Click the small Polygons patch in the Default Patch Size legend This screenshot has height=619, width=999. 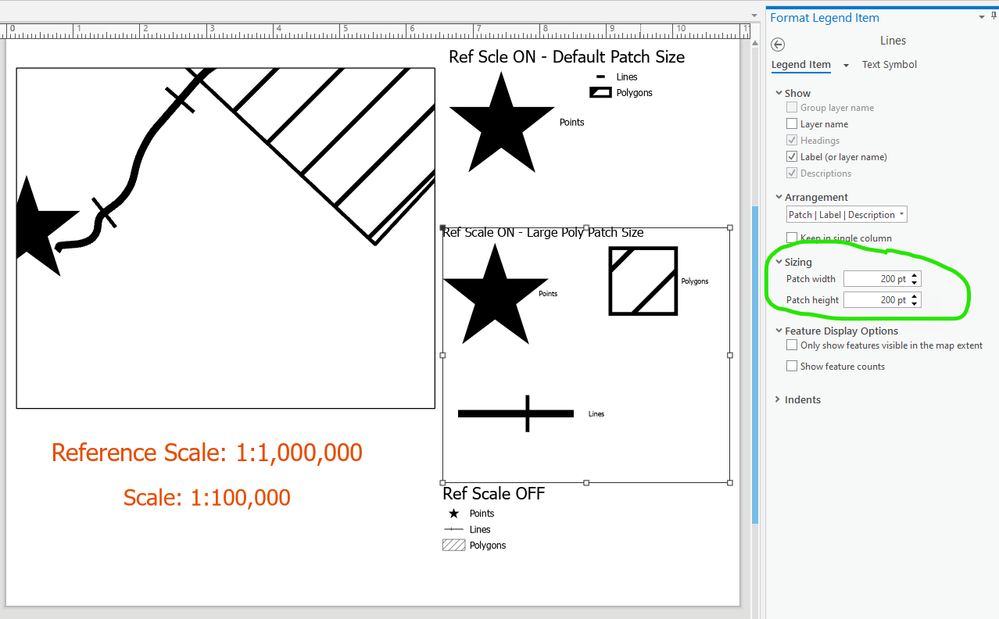point(600,92)
